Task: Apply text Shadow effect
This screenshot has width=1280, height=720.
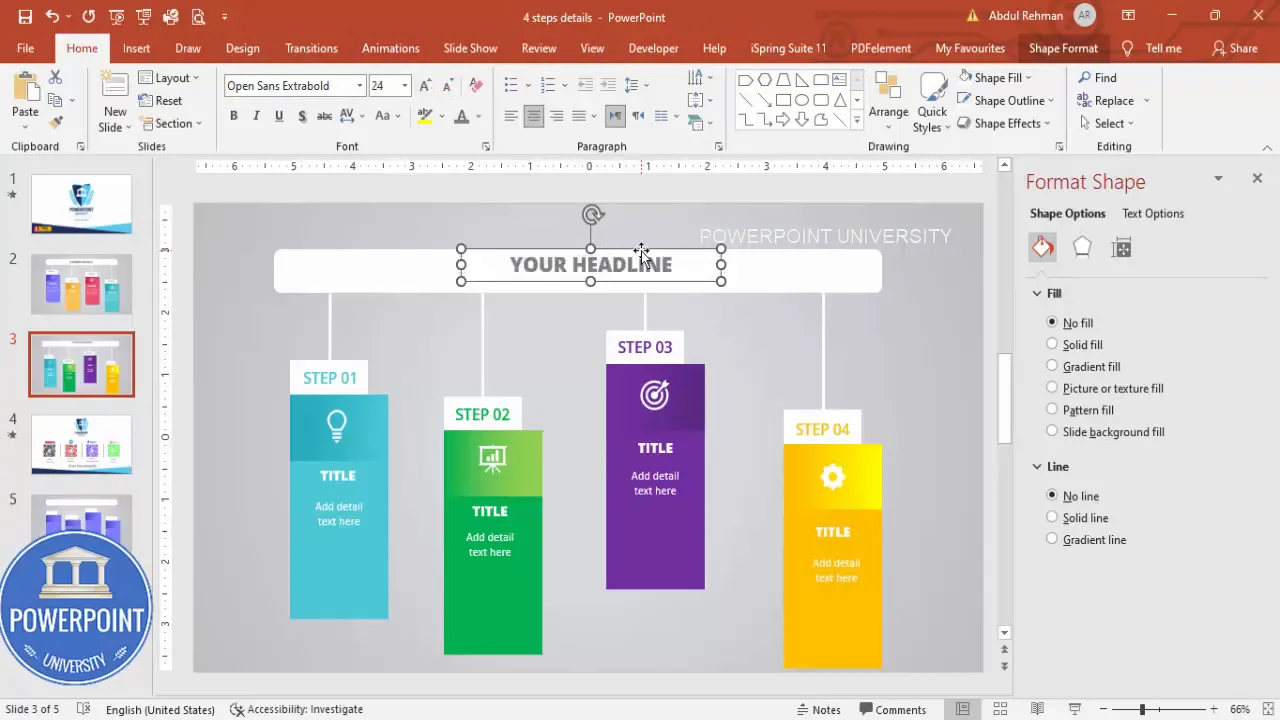Action: [302, 116]
